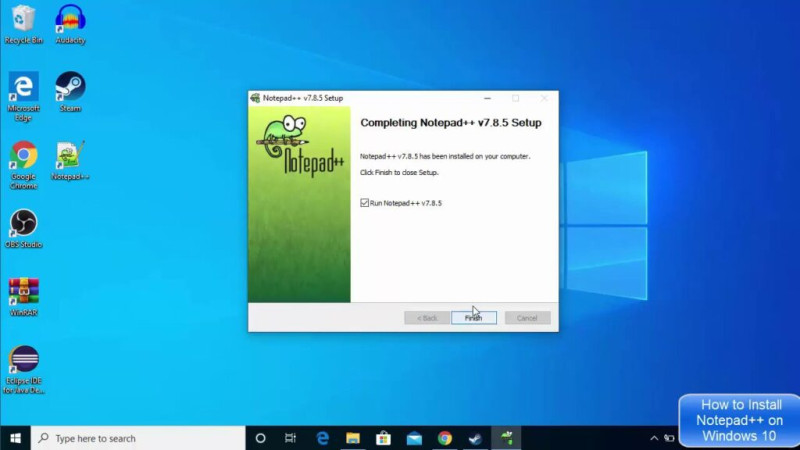Select the Google Chrome desktop icon
The width and height of the screenshot is (800, 450).
coord(23,165)
